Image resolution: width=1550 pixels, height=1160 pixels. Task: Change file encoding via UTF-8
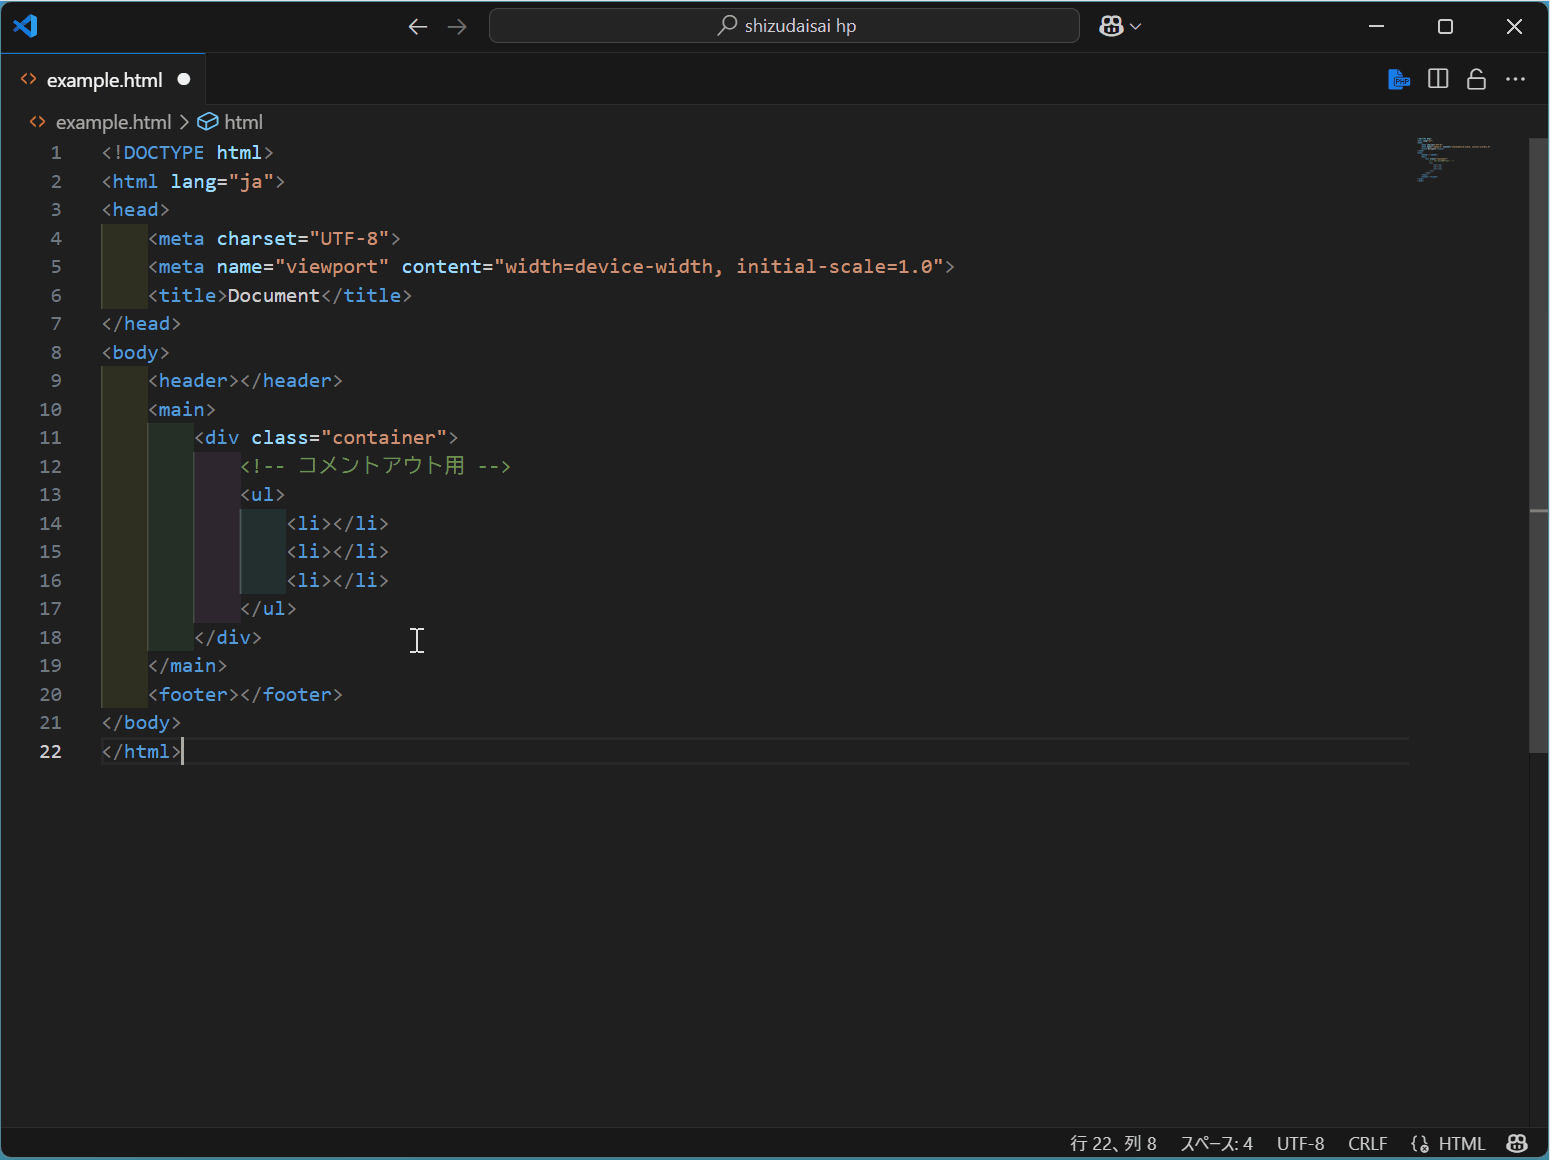(1300, 1143)
